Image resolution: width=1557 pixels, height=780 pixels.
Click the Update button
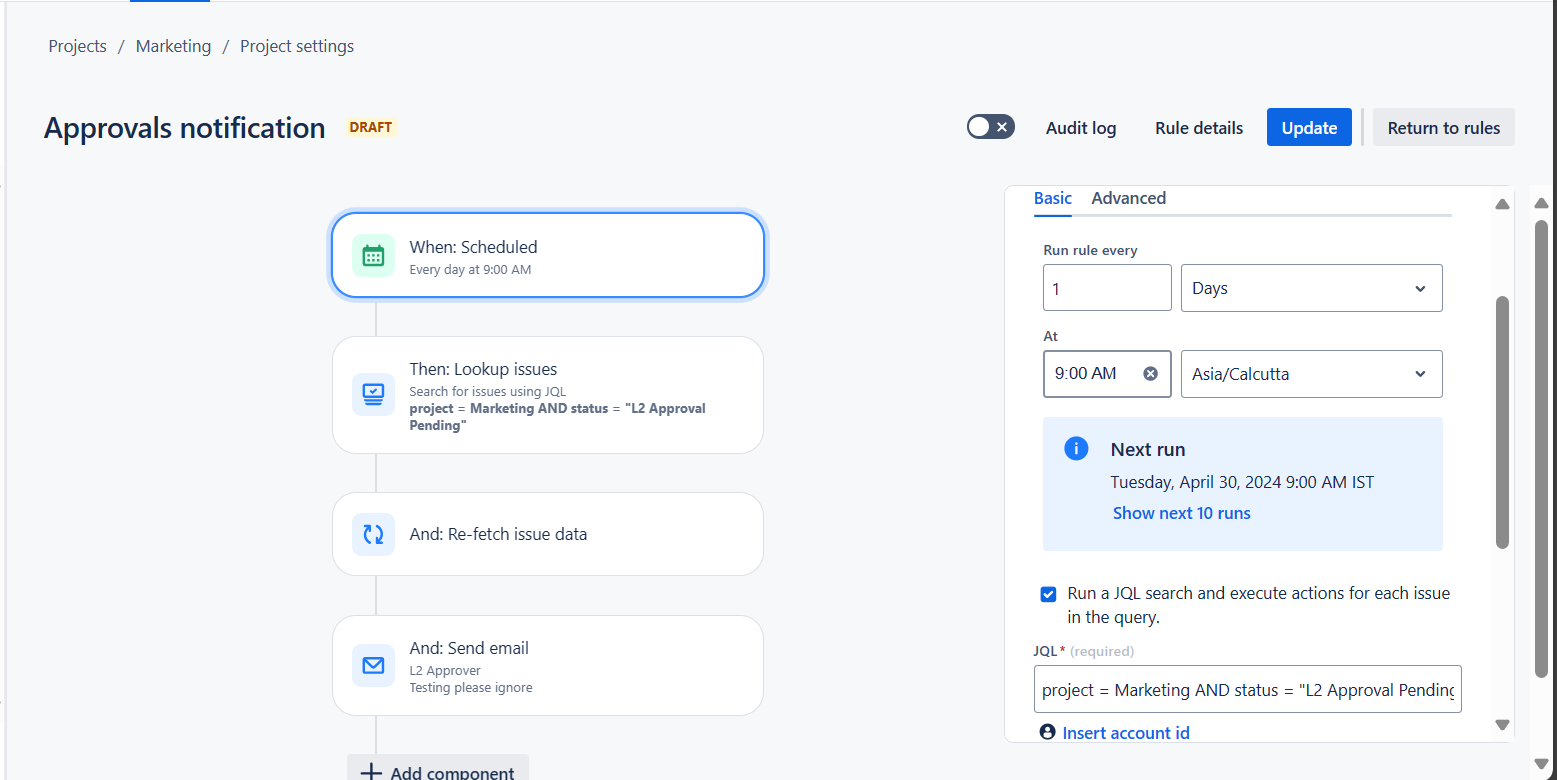tap(1309, 127)
